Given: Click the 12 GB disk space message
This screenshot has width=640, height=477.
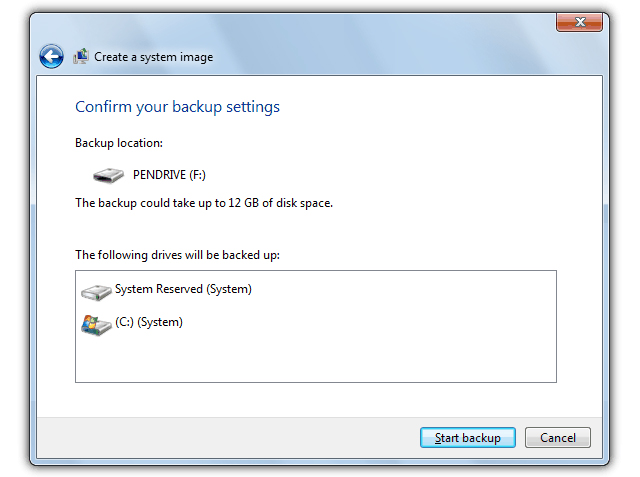Looking at the screenshot, I should click(x=204, y=203).
